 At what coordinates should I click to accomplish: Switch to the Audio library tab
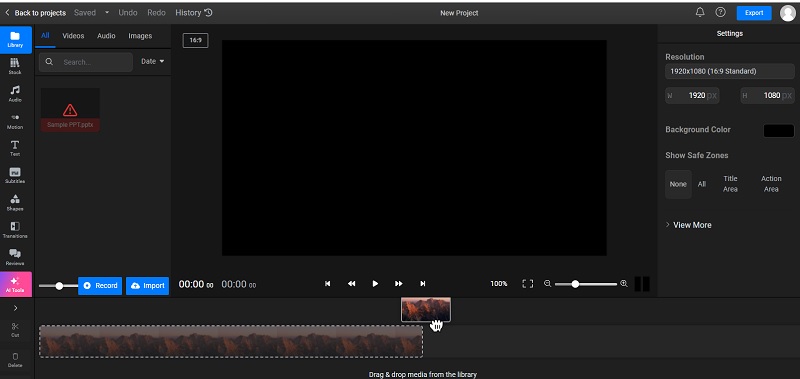click(x=106, y=36)
